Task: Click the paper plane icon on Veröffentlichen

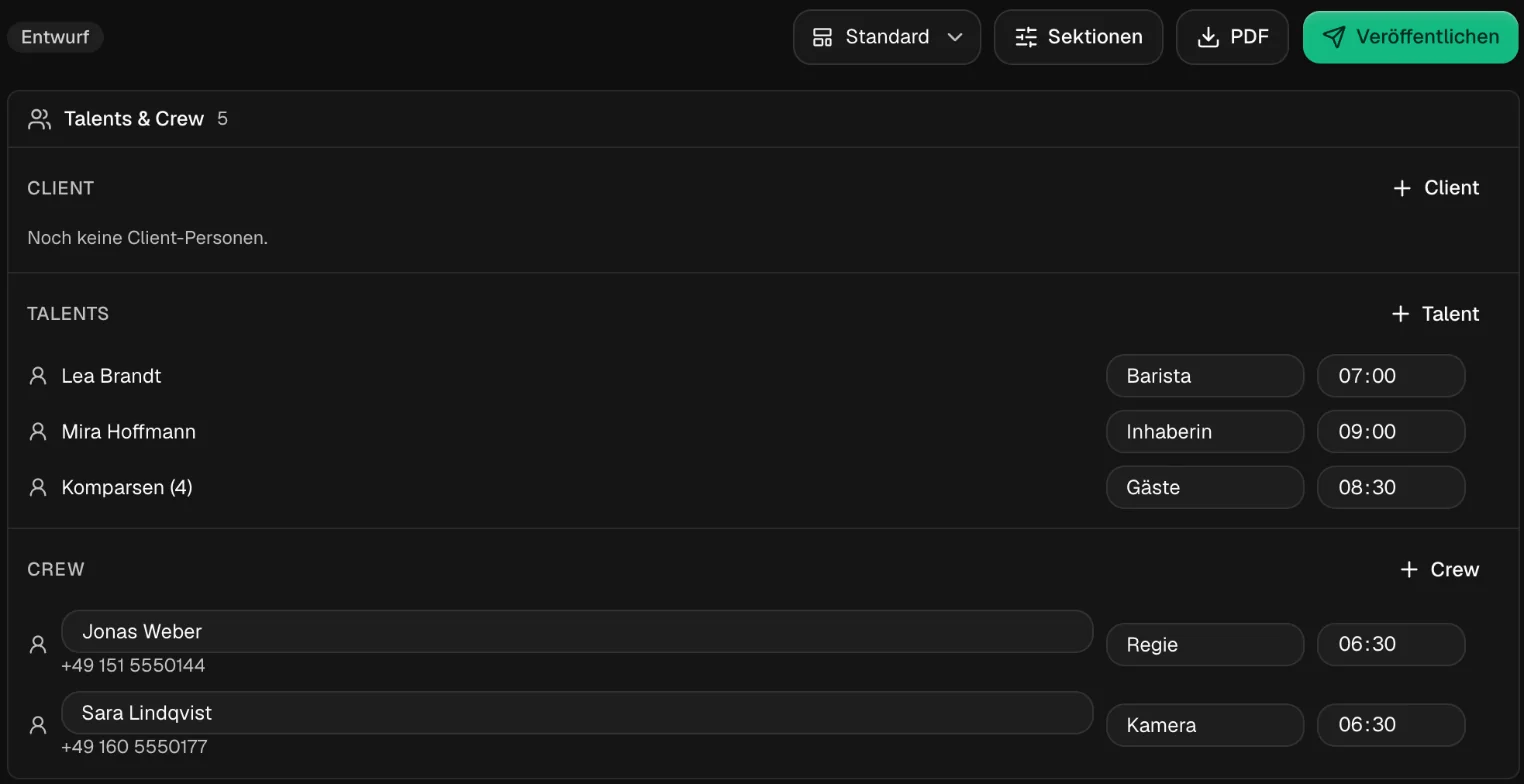Action: pyautogui.click(x=1334, y=37)
